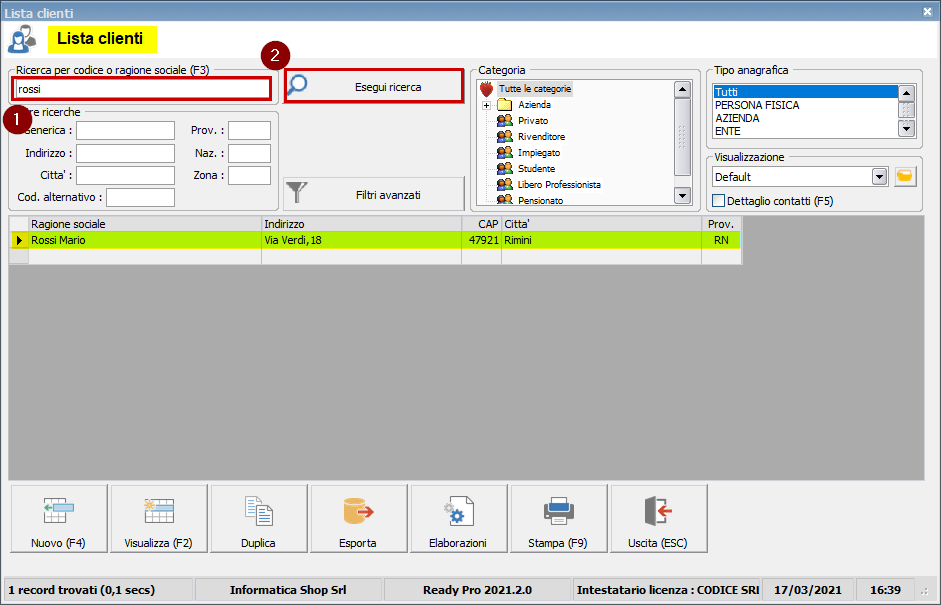Enable the Dettaglio contatti (F5) checkbox
Screen dimensions: 941x605
pos(719,201)
